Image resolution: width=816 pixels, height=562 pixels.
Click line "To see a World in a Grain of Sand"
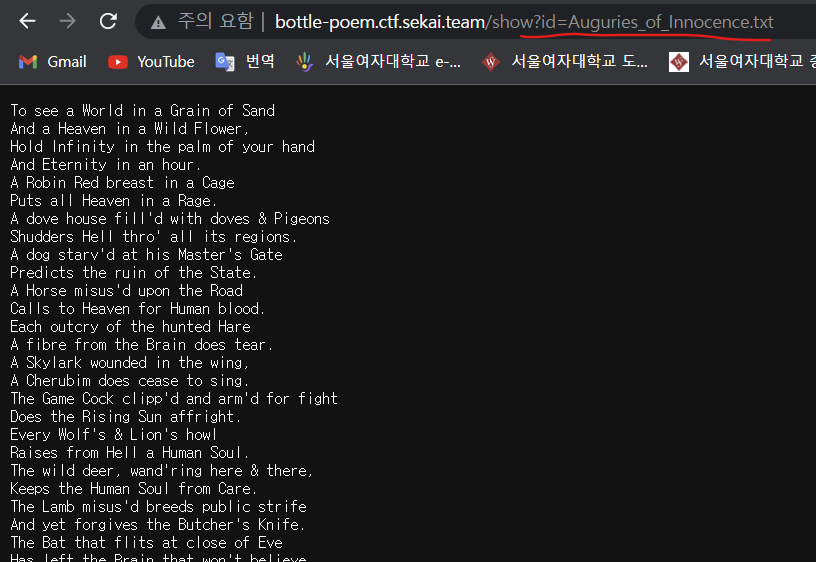(x=143, y=111)
